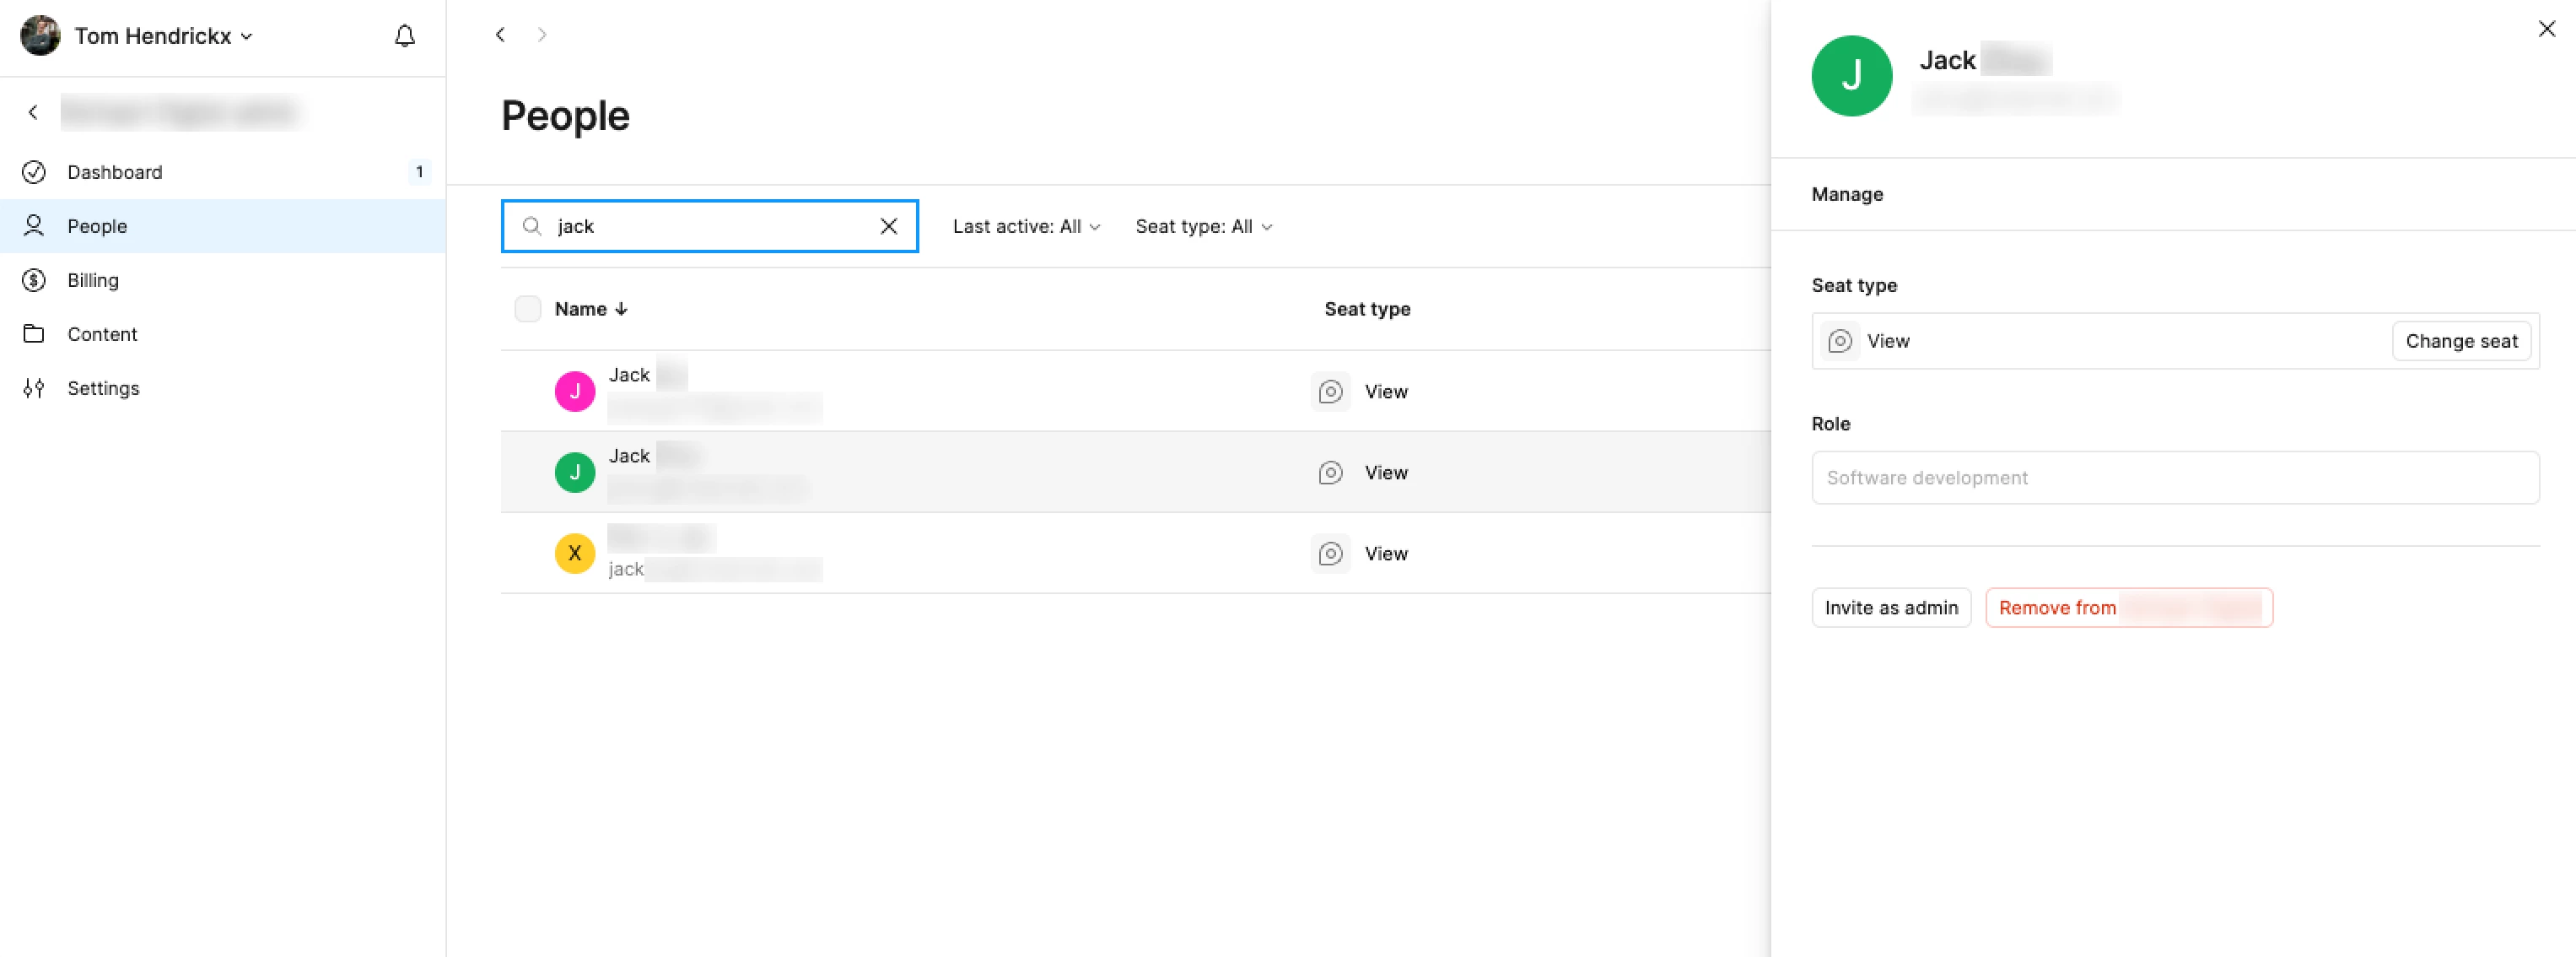The image size is (2576, 957).
Task: Click the Settings sliders icon
Action: 34,388
